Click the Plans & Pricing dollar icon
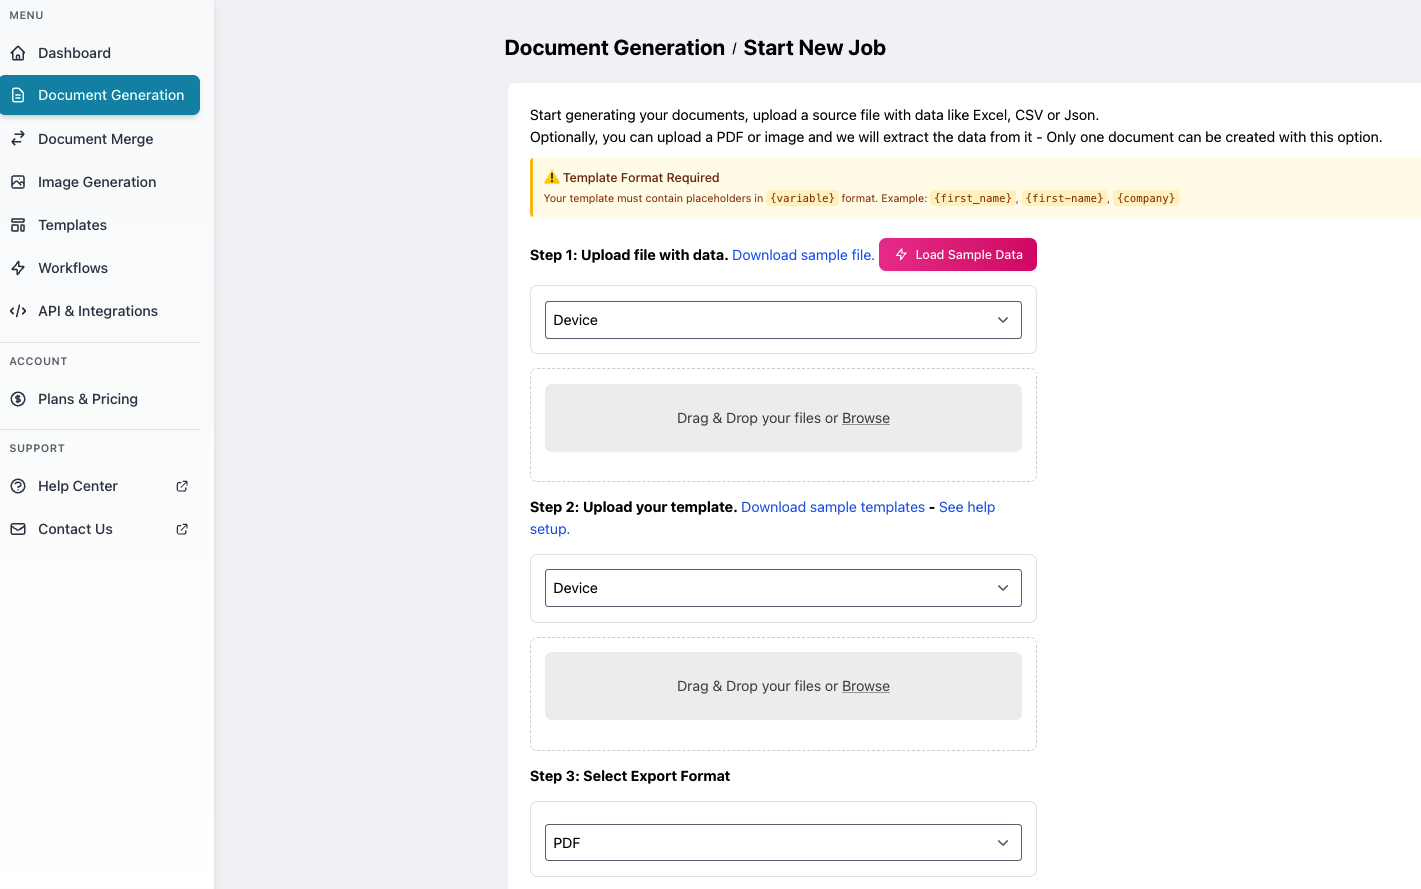The image size is (1421, 889). [18, 399]
